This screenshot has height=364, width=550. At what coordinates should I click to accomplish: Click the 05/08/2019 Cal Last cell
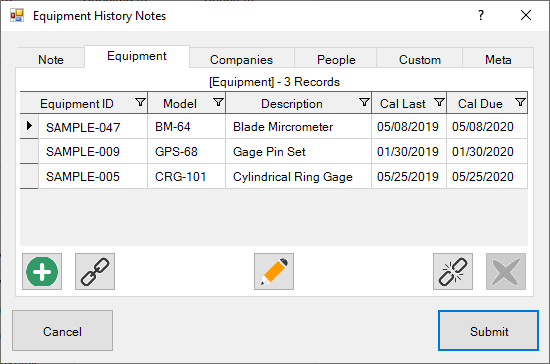409,126
